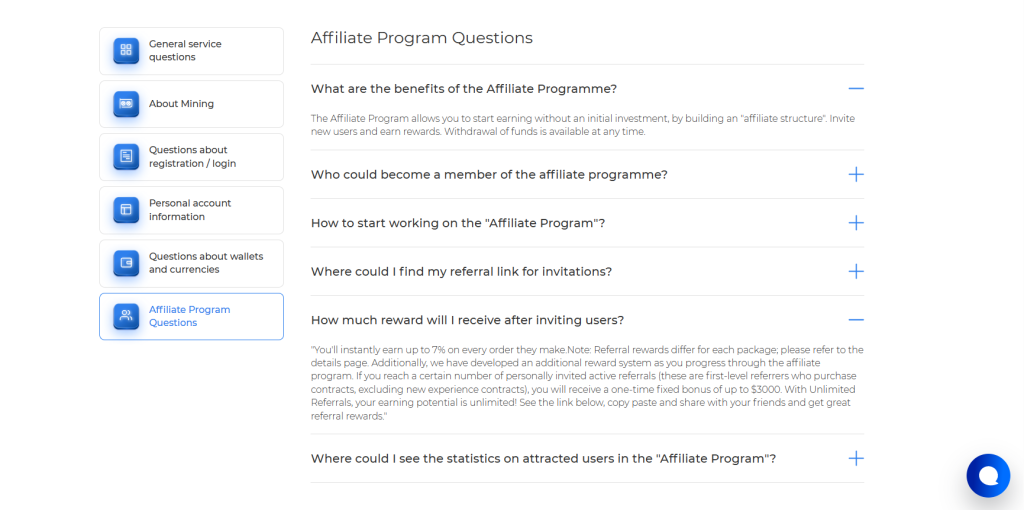Open the chat support bubble icon

pos(988,475)
